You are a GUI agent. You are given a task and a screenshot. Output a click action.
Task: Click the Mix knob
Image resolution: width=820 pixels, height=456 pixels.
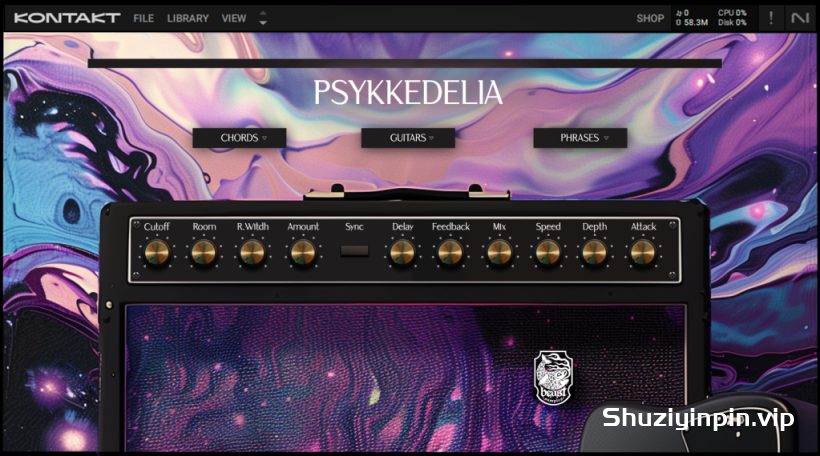(499, 253)
